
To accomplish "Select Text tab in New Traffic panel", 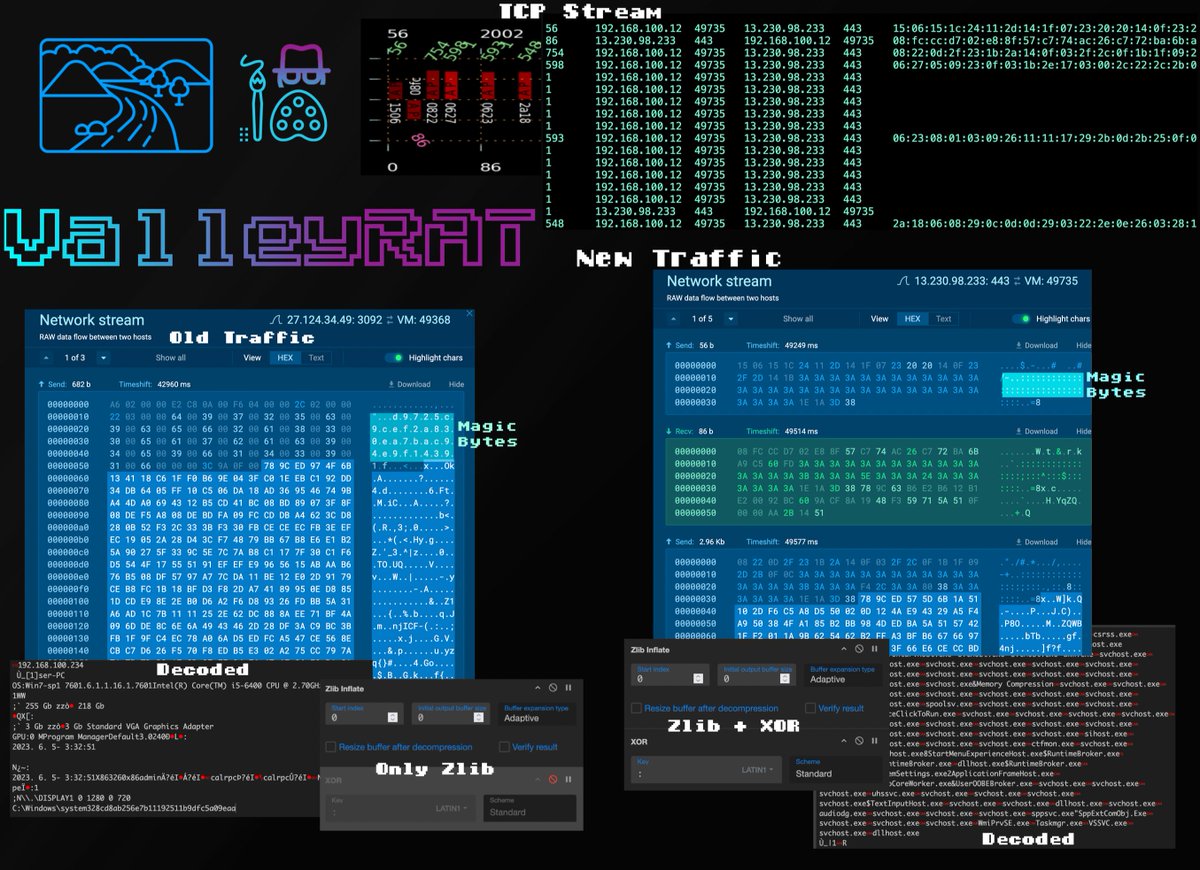I will pos(943,319).
